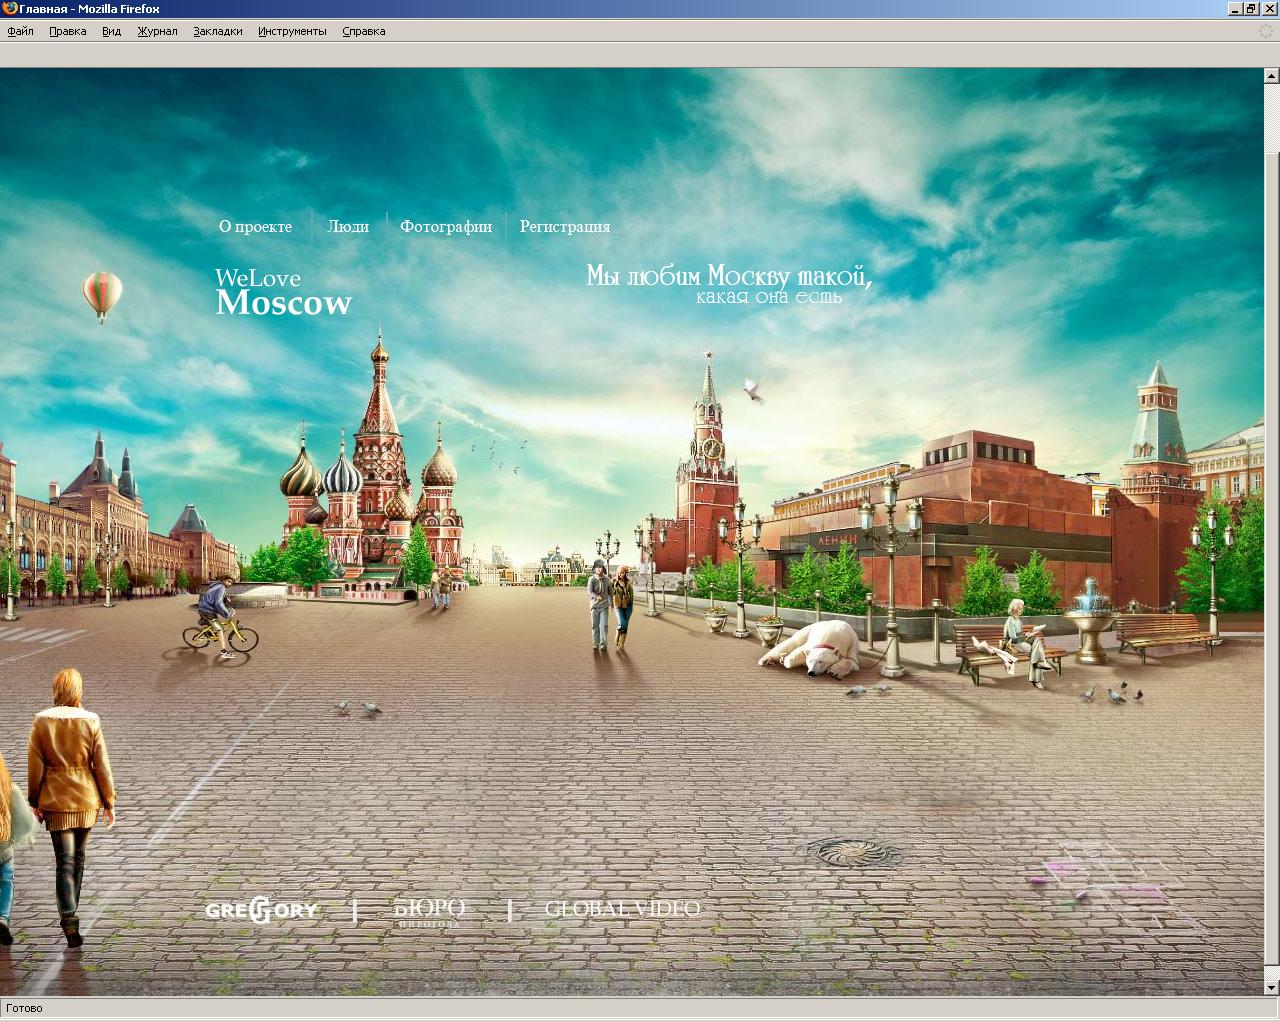Restore down the Firefox window
This screenshot has width=1280, height=1022.
click(1251, 9)
